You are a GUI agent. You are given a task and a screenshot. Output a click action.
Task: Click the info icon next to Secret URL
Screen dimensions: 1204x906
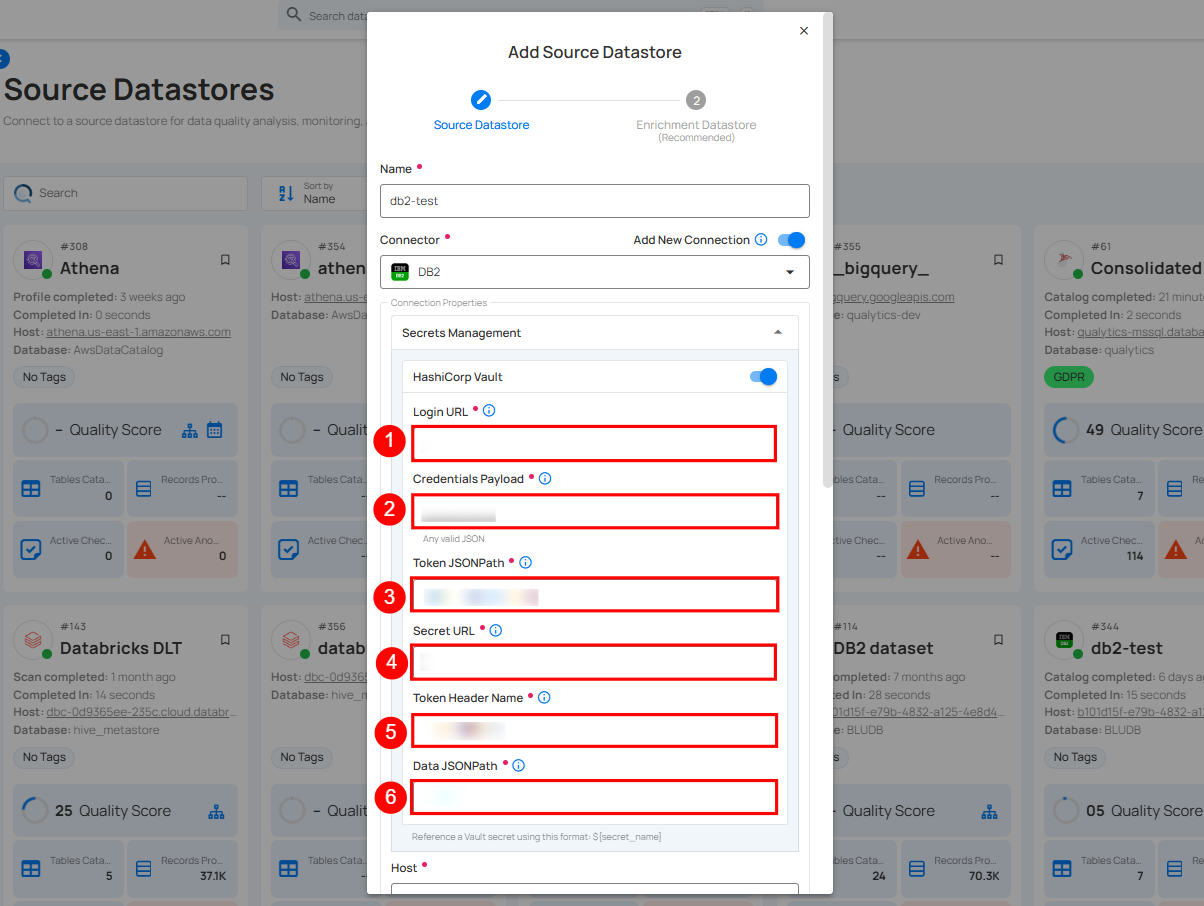495,630
